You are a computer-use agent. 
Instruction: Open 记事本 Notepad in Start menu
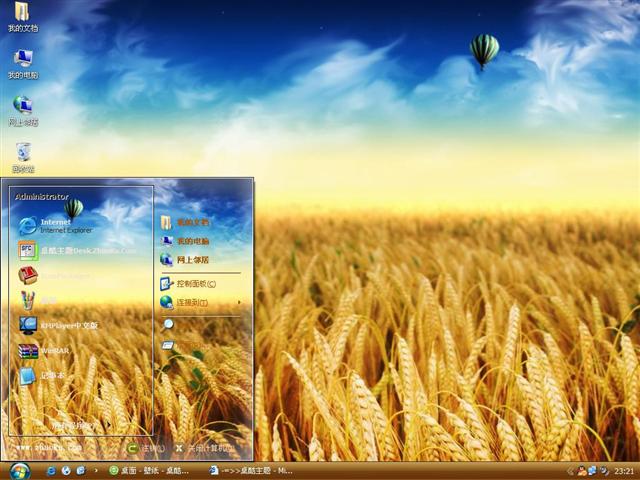42,376
